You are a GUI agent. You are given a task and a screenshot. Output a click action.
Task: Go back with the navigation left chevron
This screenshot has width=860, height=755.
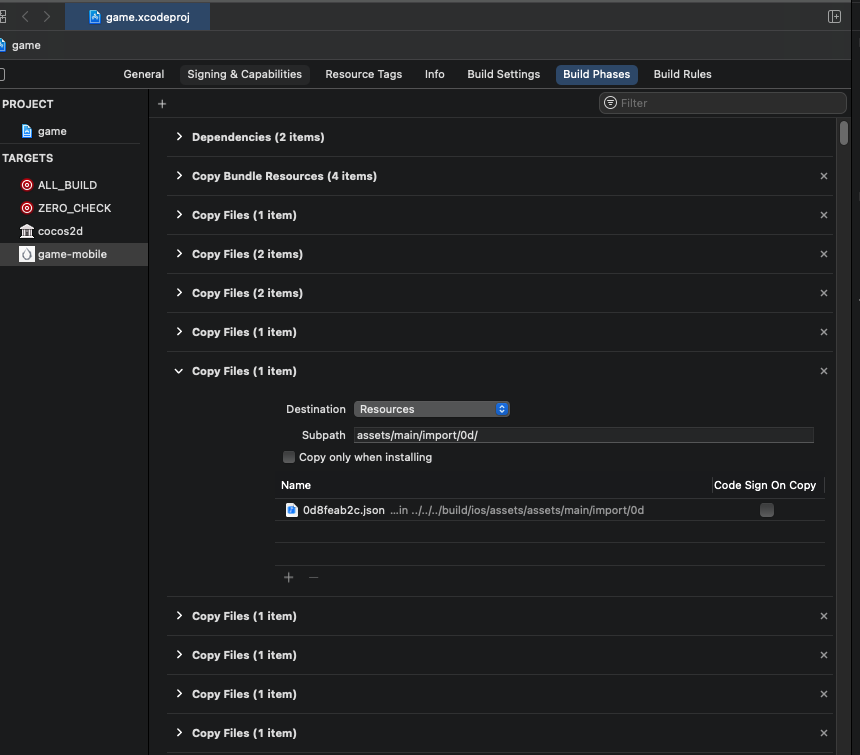coord(25,17)
